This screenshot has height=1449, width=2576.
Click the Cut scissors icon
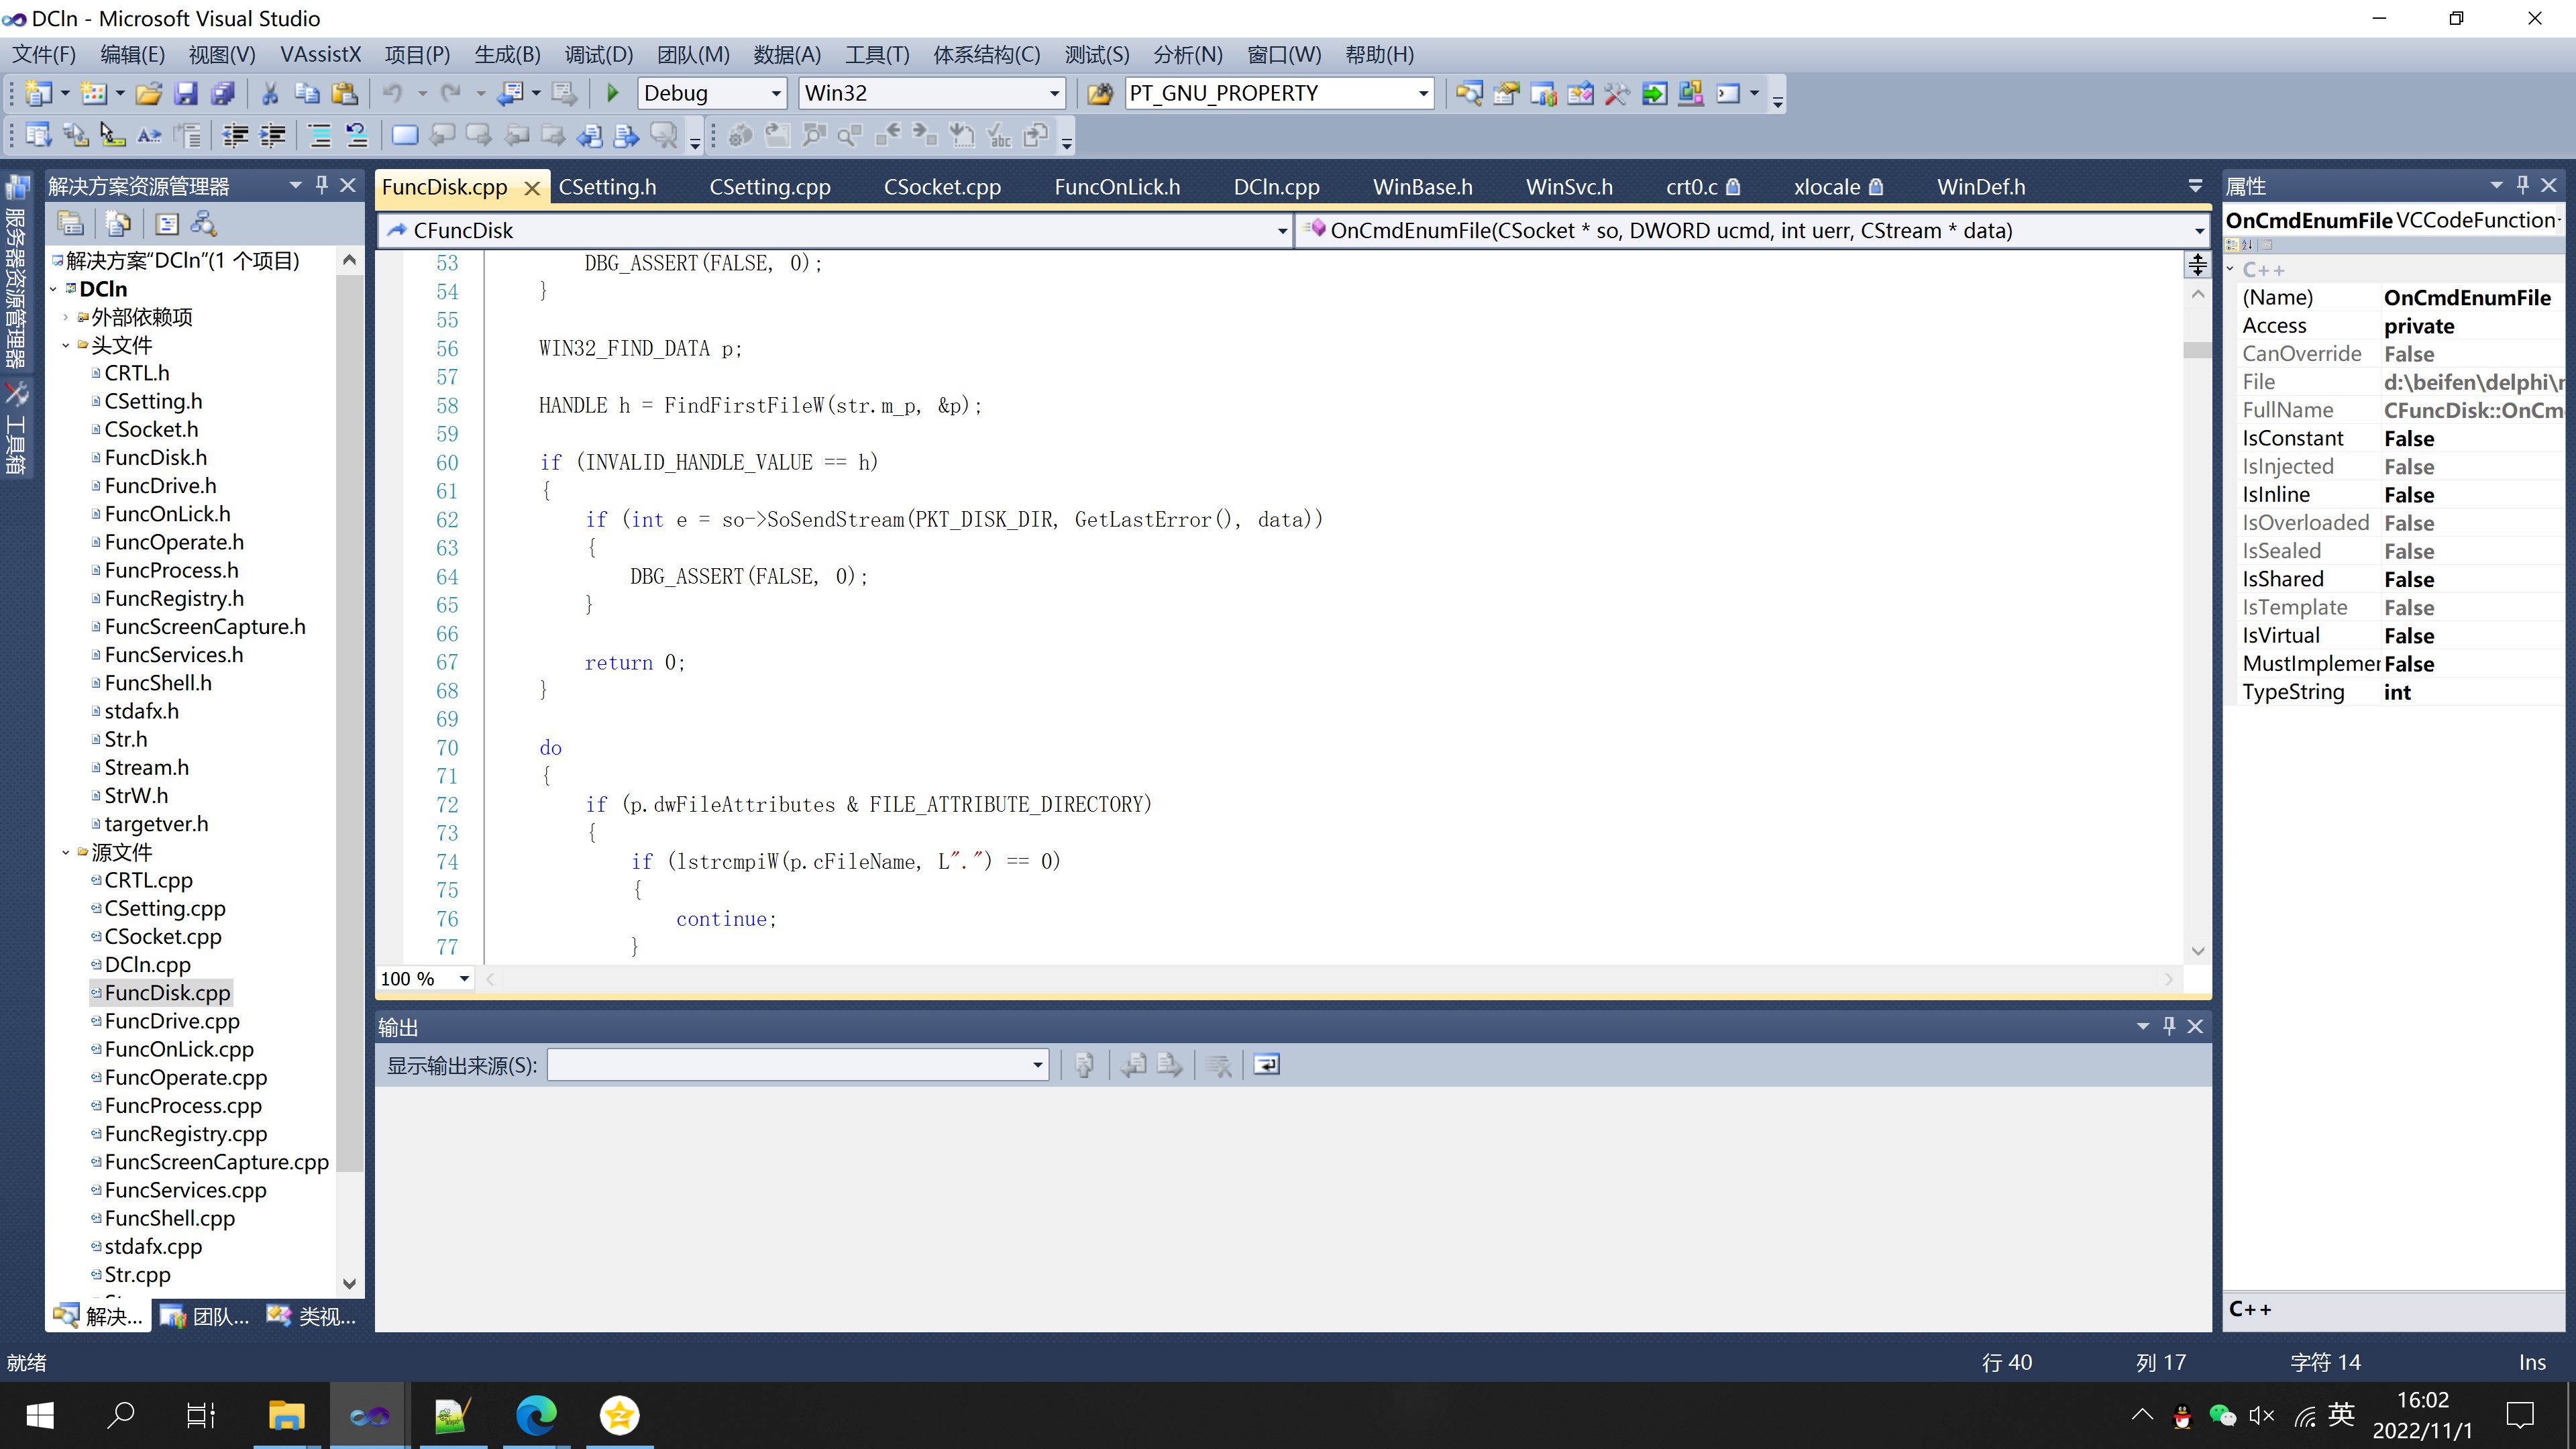[269, 93]
